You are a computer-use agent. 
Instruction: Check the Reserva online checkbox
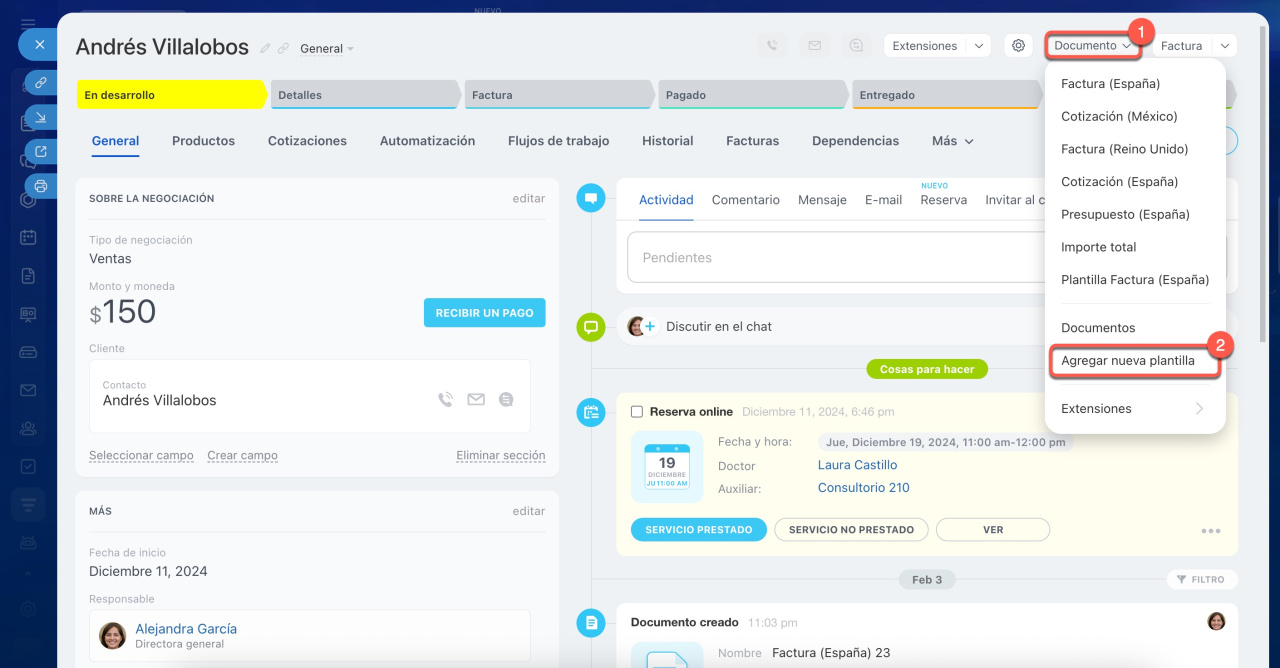(637, 411)
